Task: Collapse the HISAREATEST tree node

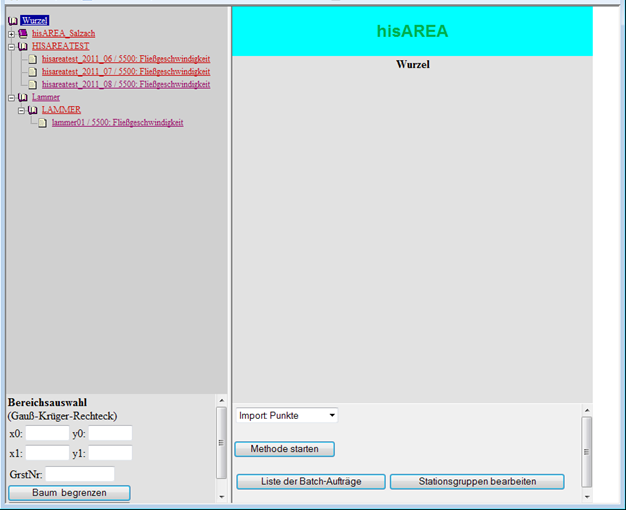Action: pyautogui.click(x=12, y=47)
